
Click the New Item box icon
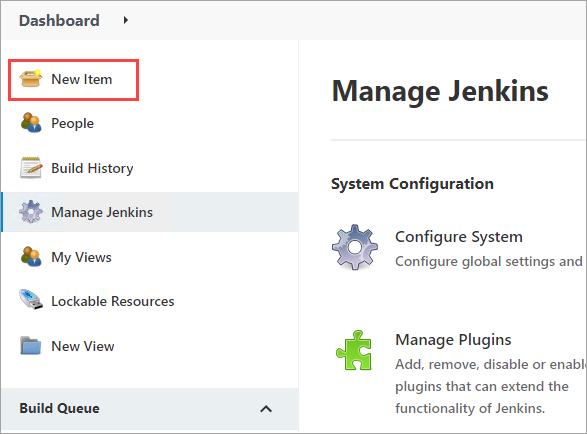click(x=30, y=79)
